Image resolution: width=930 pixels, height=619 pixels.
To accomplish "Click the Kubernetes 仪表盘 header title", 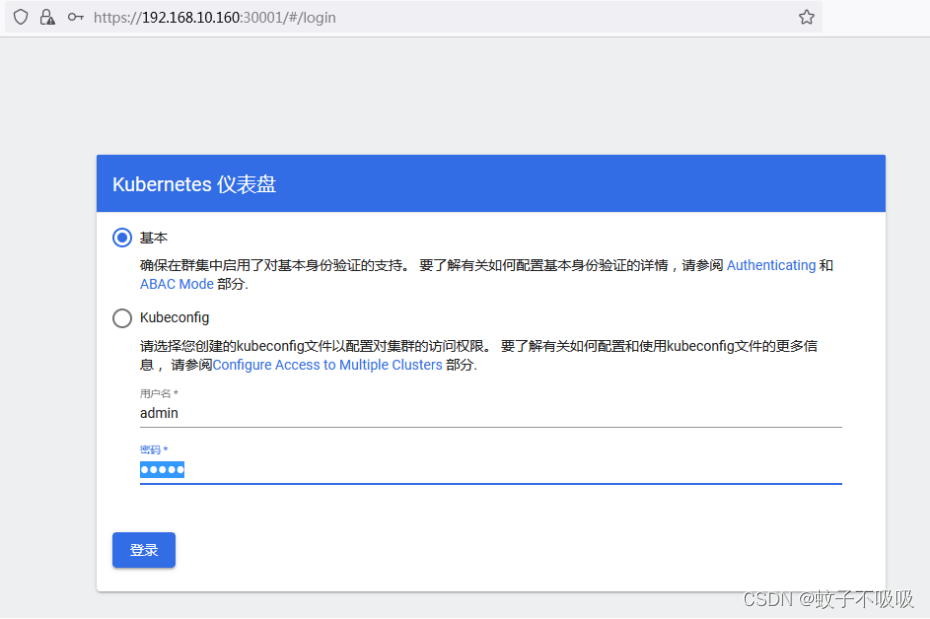I will tap(194, 184).
